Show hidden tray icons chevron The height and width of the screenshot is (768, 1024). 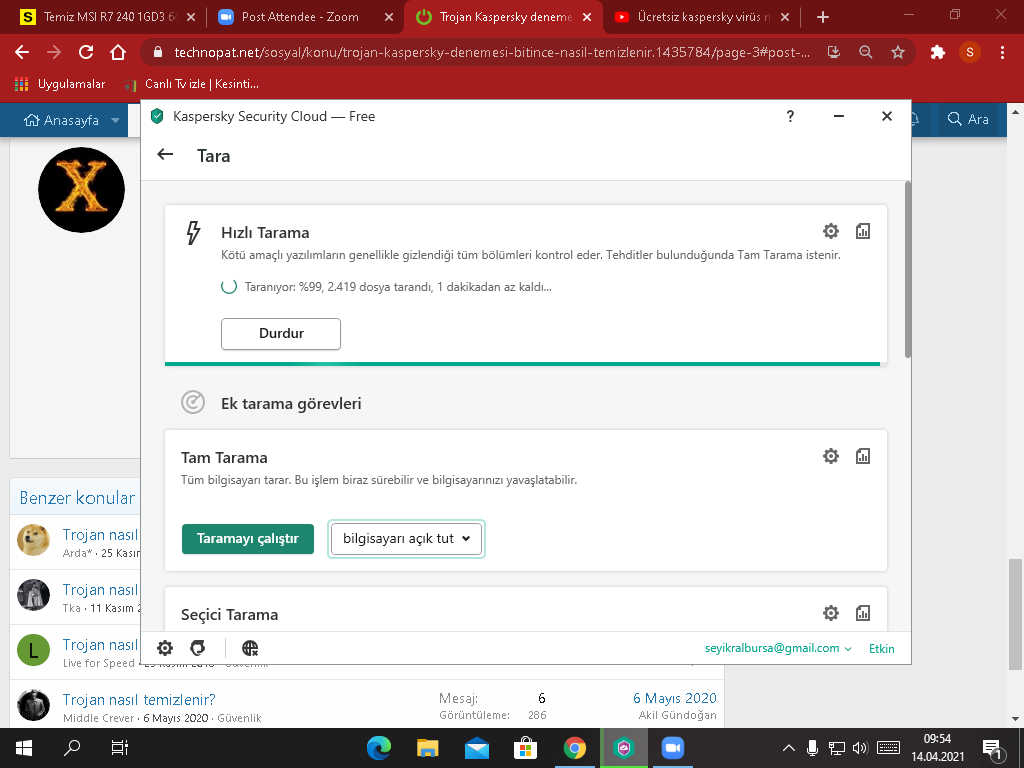pos(789,748)
